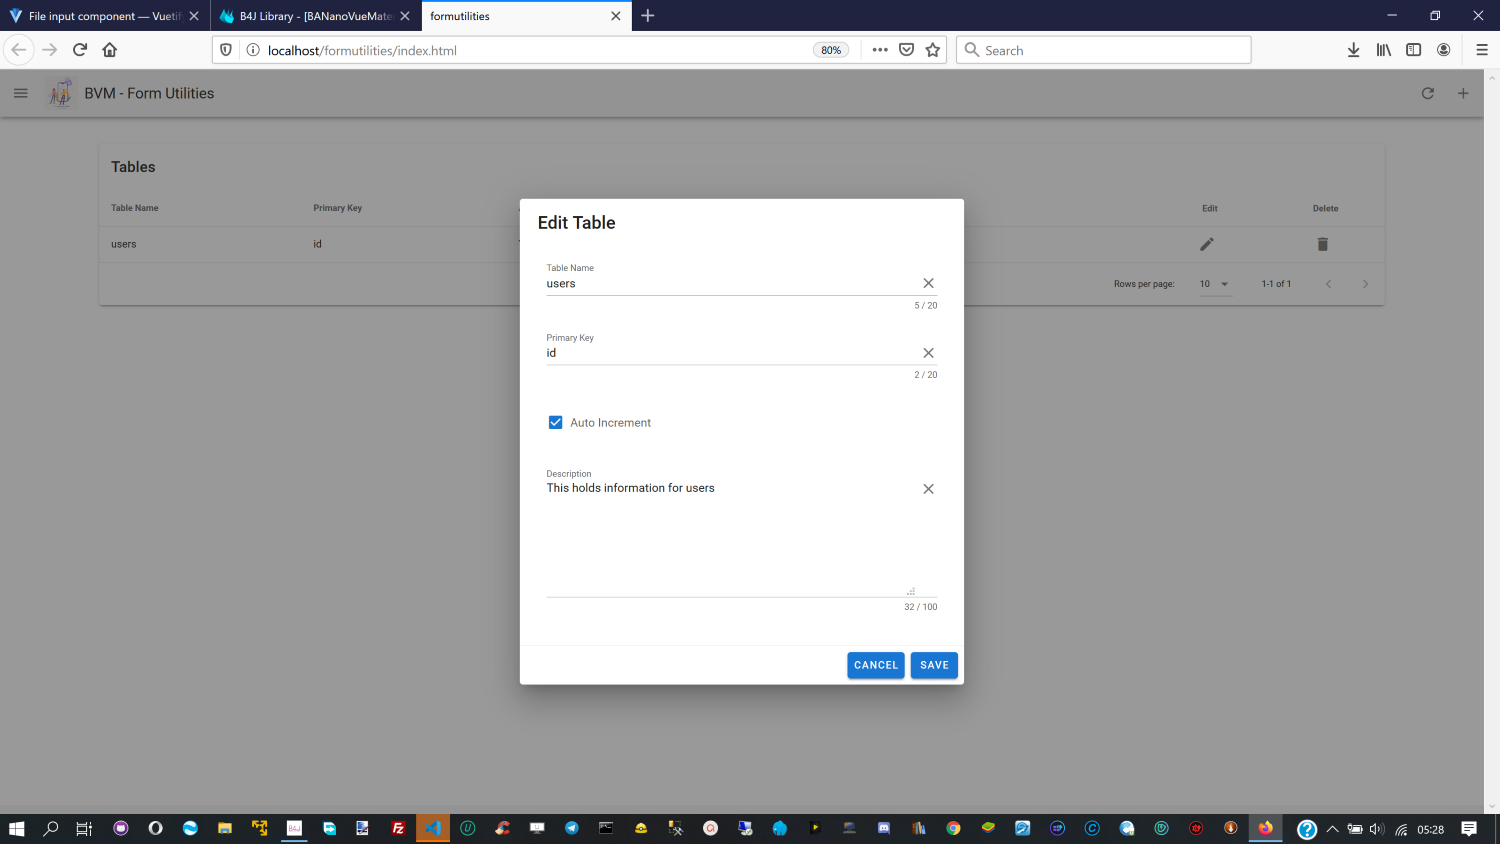
Task: Open the Firefox application menu
Action: point(1482,50)
